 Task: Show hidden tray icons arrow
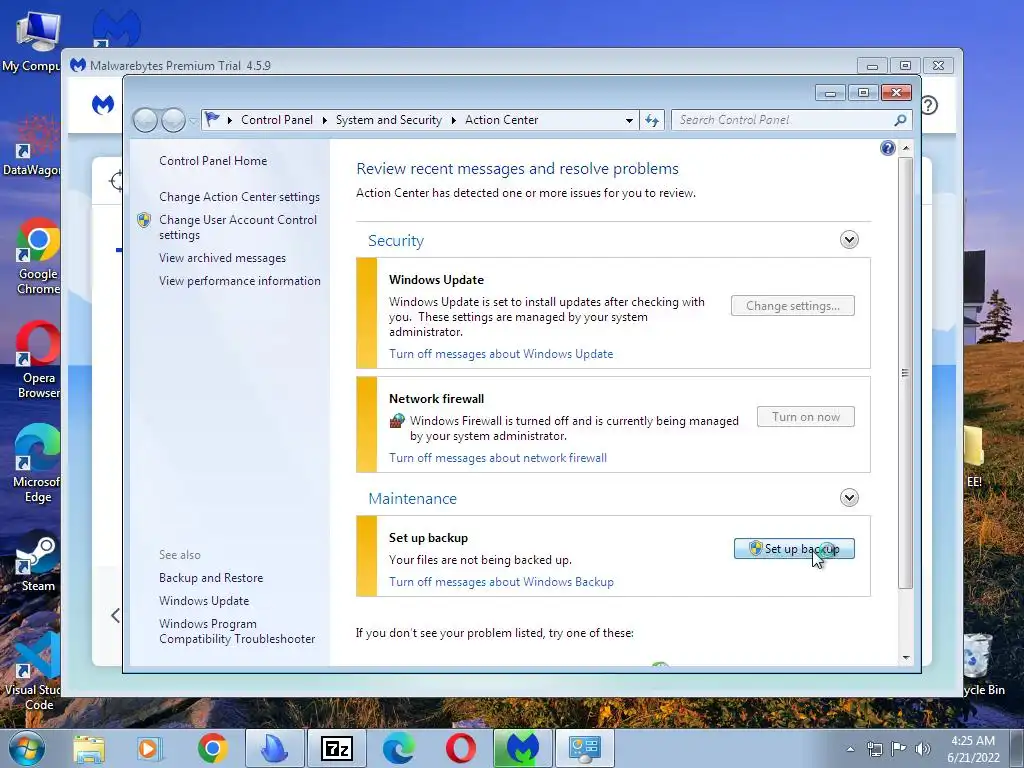coord(850,749)
